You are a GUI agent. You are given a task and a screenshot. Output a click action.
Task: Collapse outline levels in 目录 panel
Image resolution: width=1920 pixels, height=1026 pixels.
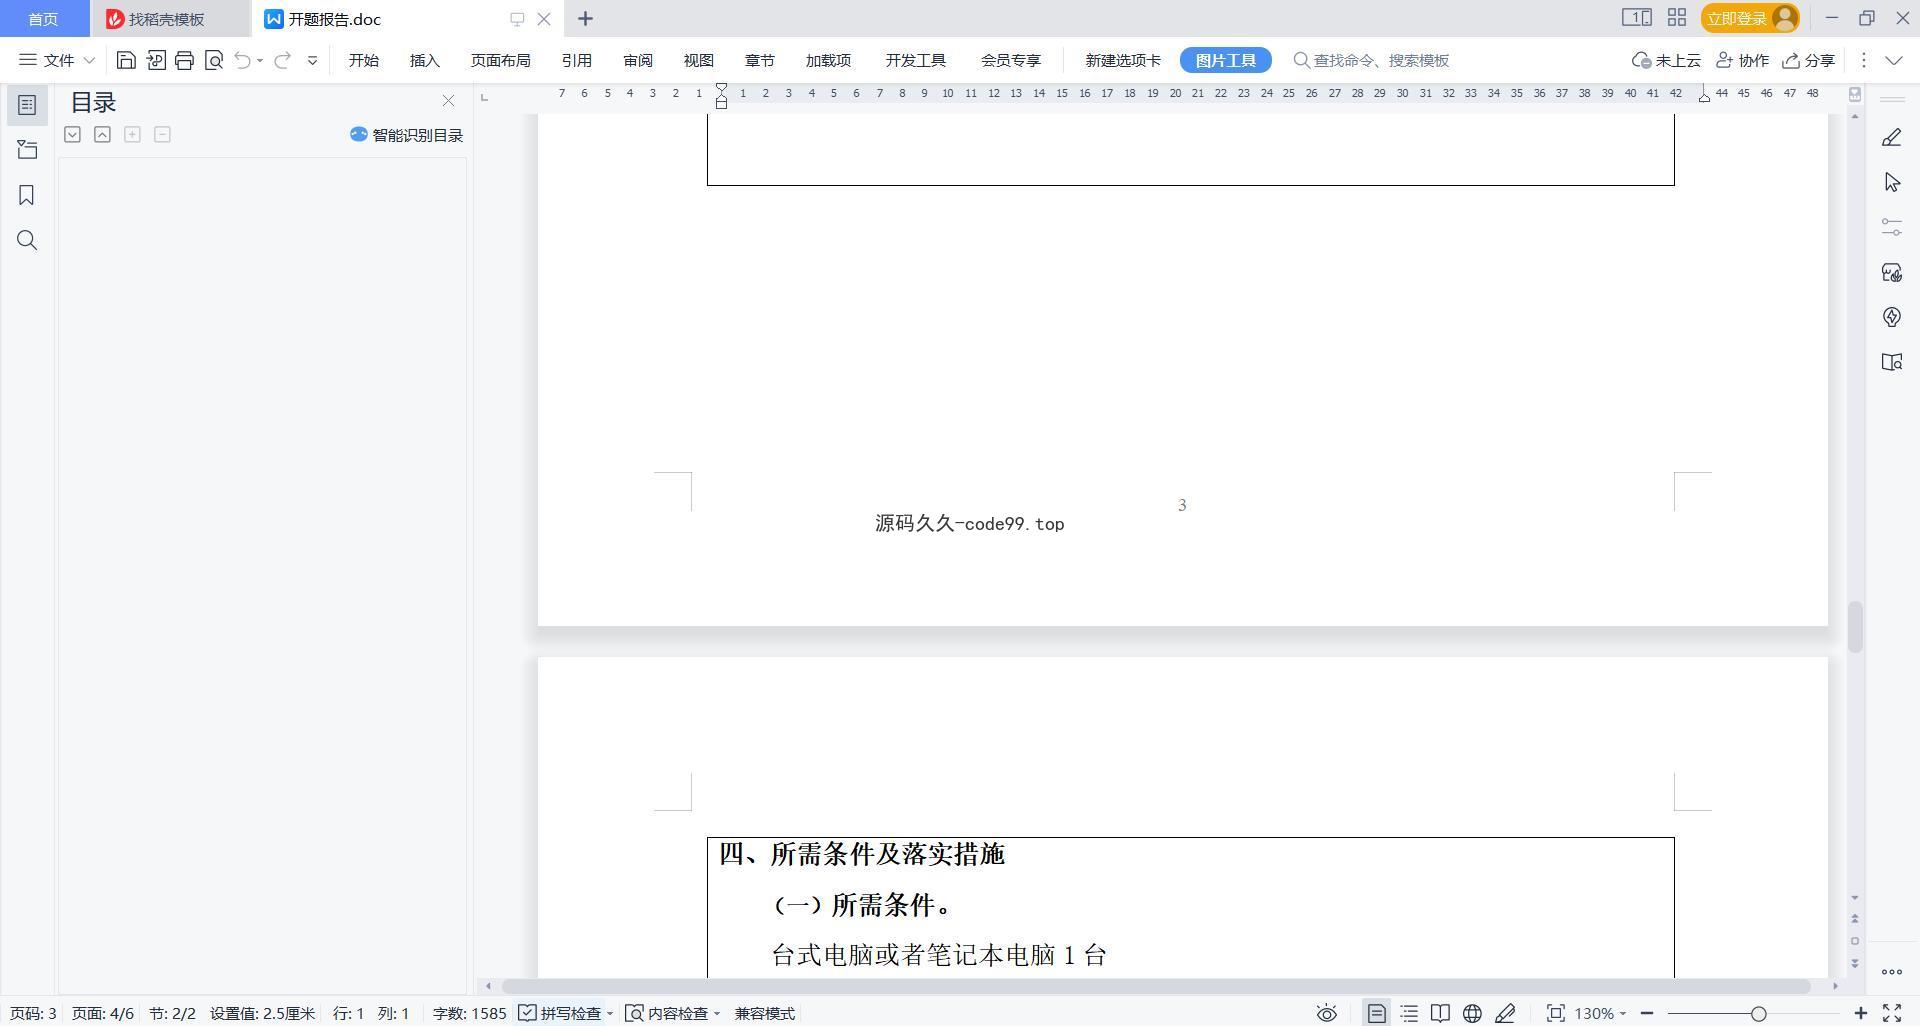tap(102, 134)
